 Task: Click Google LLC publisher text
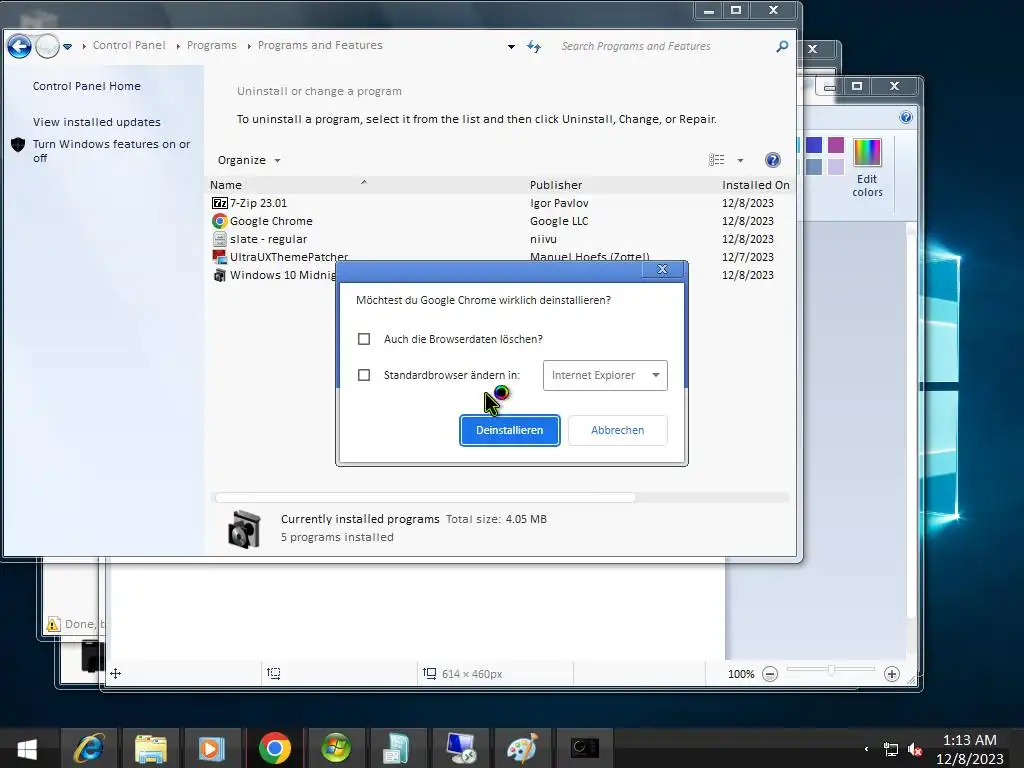559,221
